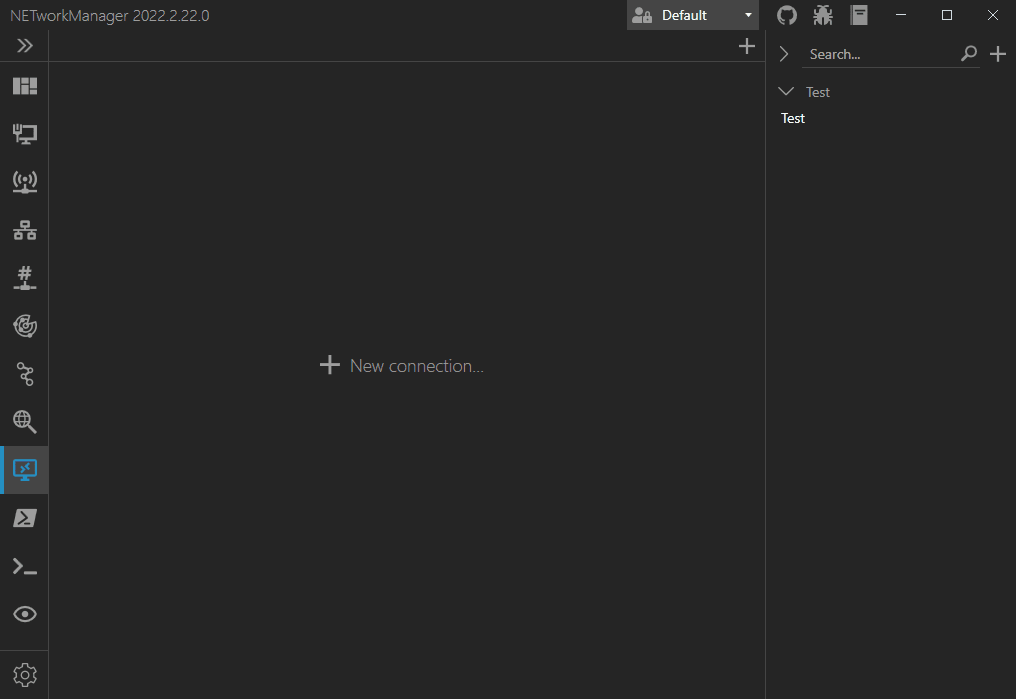Open the Network Interface tool icon
Viewport: 1016px width, 699px height.
25,133
